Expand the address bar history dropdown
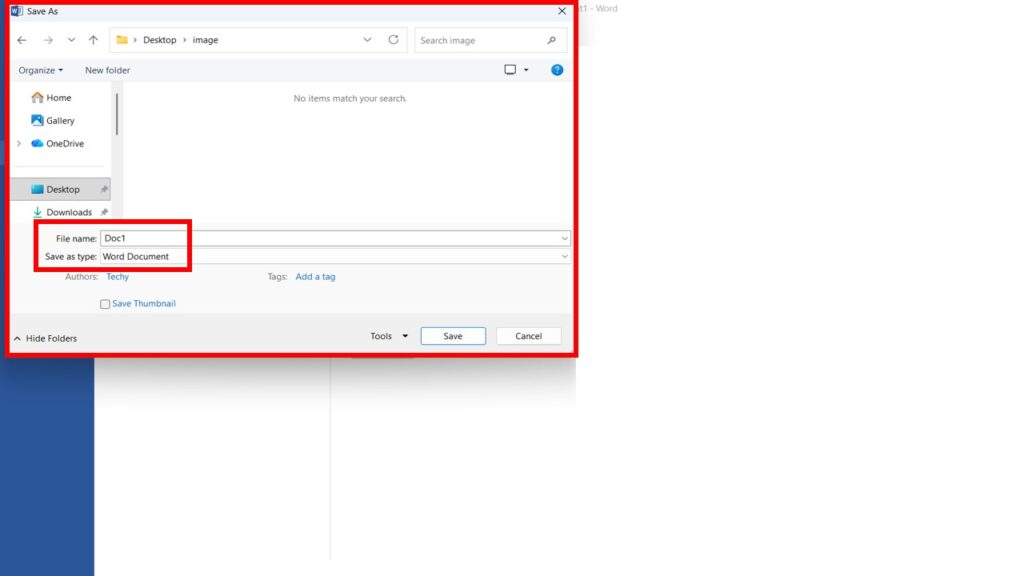The image size is (1024, 576). 367,40
